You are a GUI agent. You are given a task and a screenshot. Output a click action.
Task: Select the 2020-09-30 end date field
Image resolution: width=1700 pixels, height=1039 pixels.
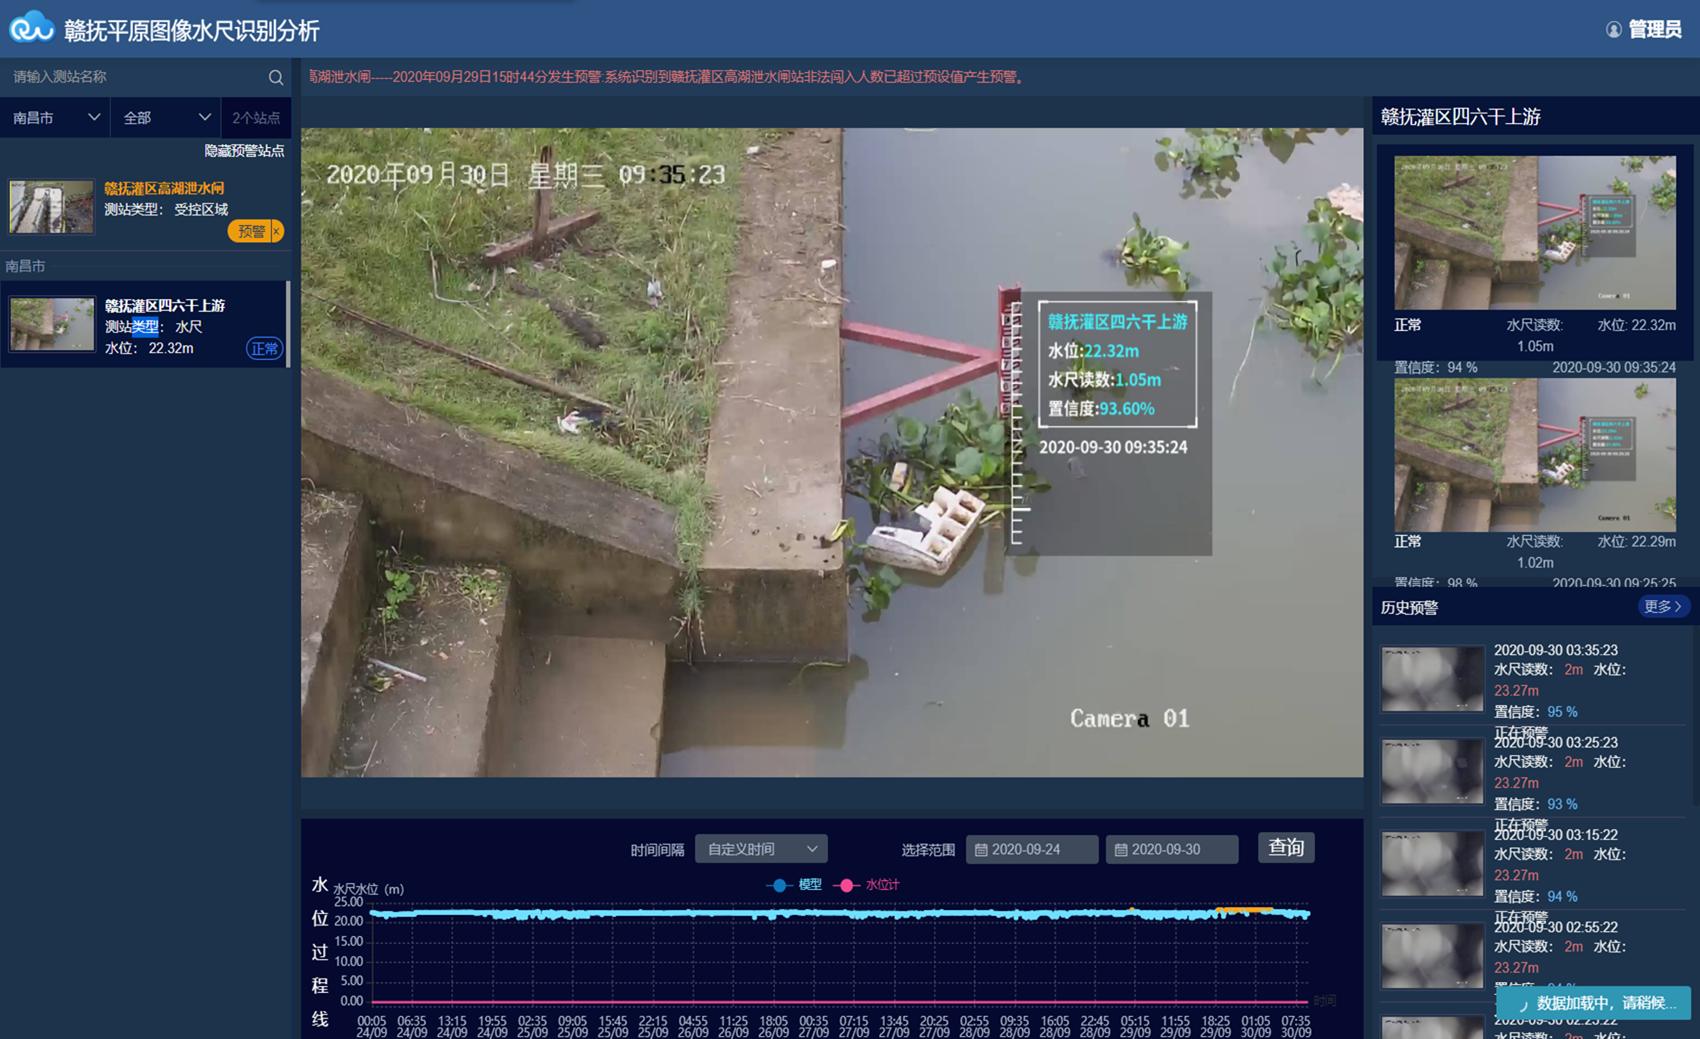[1172, 849]
